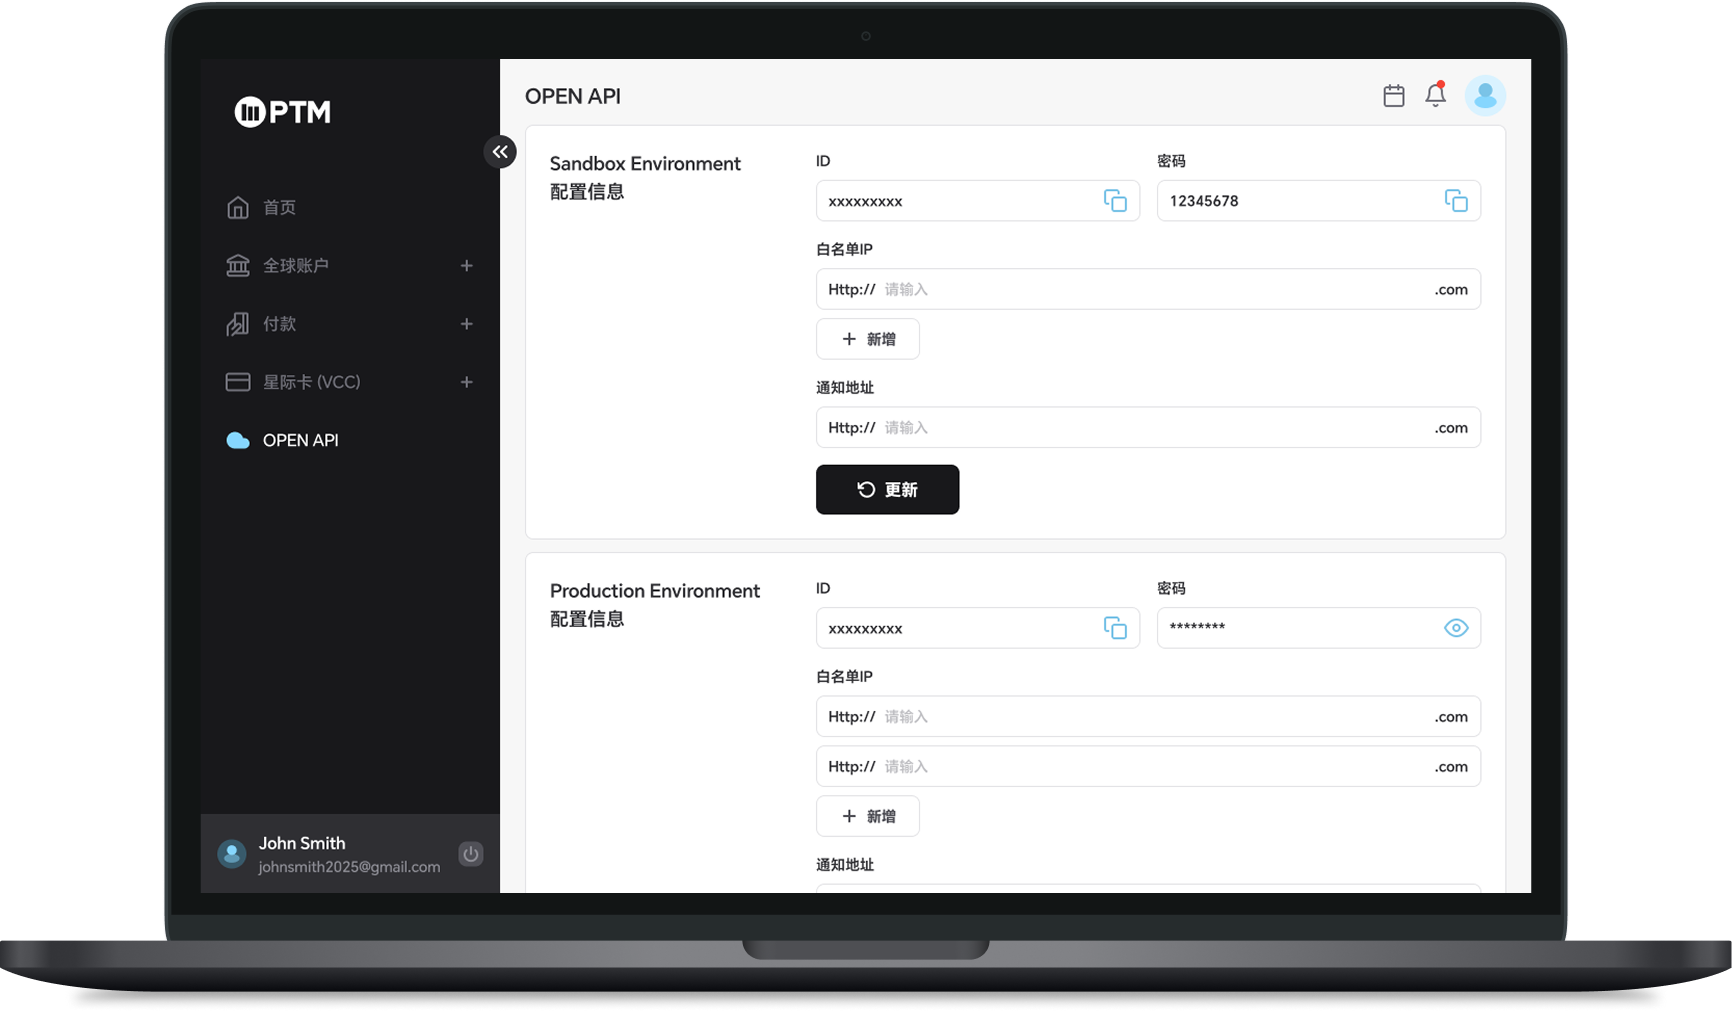
Task: Click the 更新 button in Sandbox Environment
Action: pyautogui.click(x=887, y=489)
